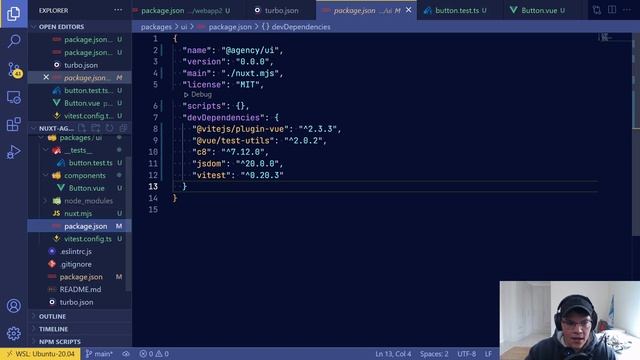
Task: Click the New File icon in NUXT-AG header
Action: pyautogui.click(x=82, y=128)
